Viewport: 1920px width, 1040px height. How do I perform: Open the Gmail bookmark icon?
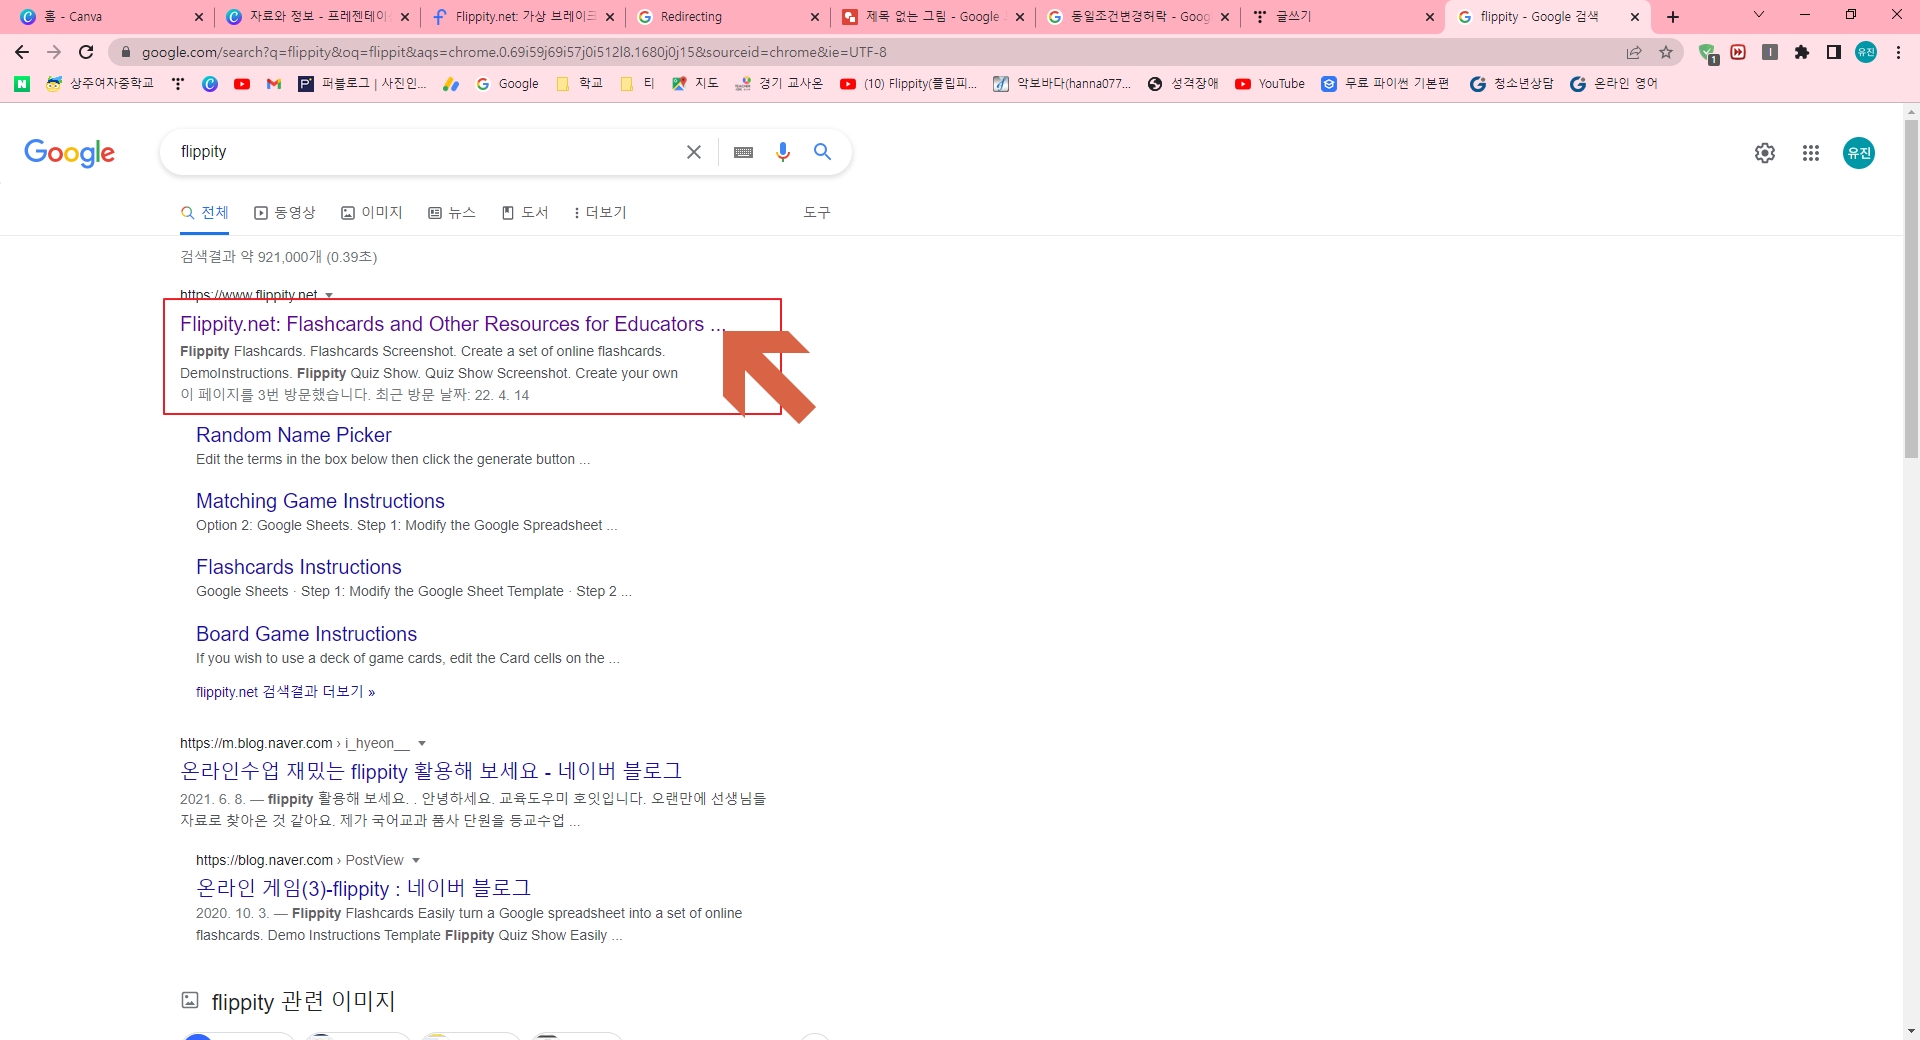274,84
